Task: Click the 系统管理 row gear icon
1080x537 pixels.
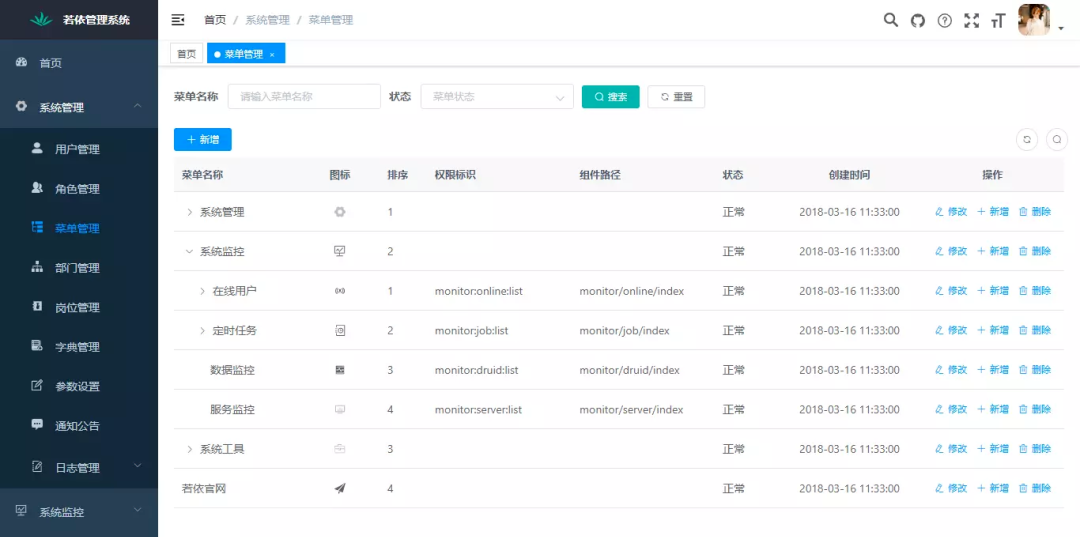Action: [x=340, y=212]
